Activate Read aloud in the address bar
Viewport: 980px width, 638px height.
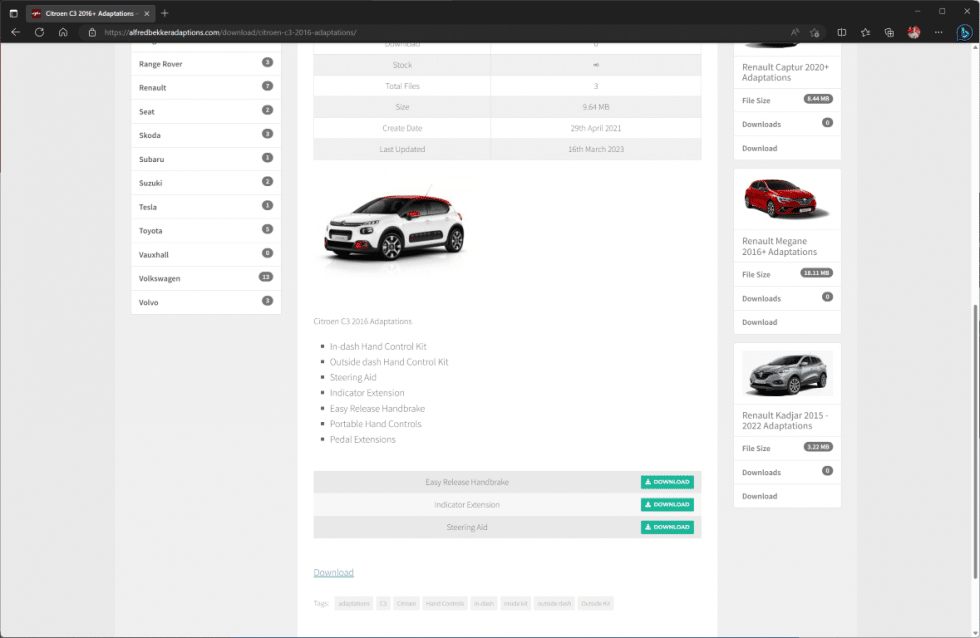(795, 32)
